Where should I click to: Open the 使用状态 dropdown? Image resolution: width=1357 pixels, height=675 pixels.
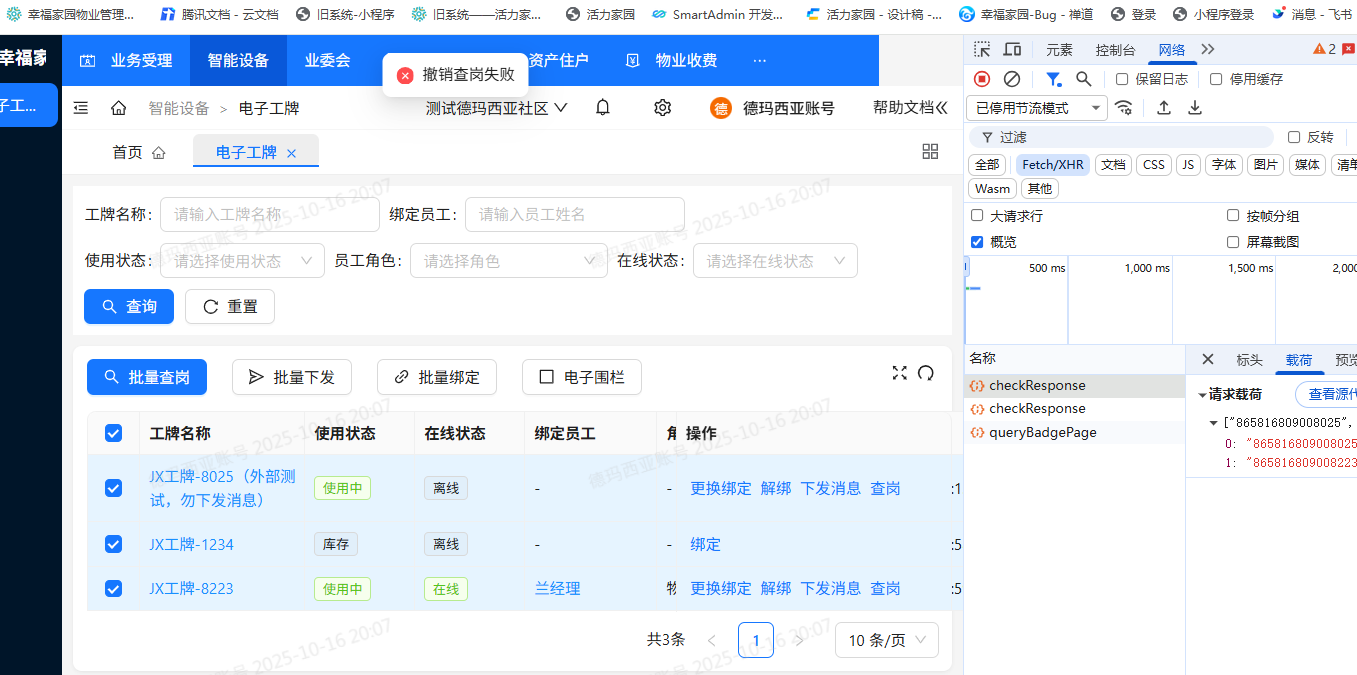(242, 261)
